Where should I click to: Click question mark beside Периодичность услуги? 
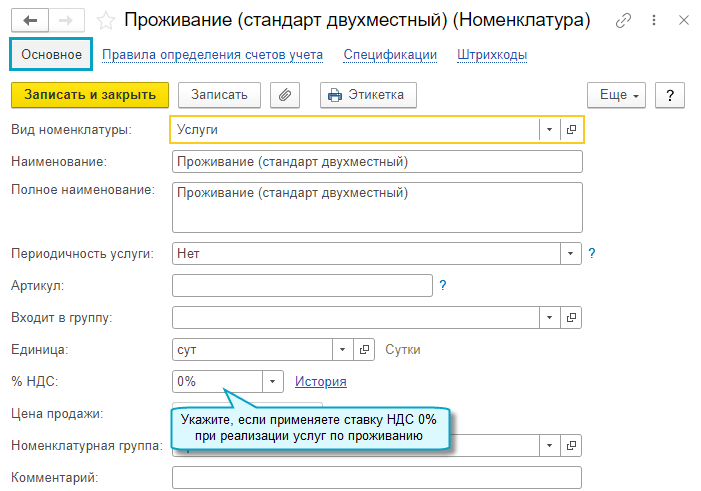click(x=592, y=254)
